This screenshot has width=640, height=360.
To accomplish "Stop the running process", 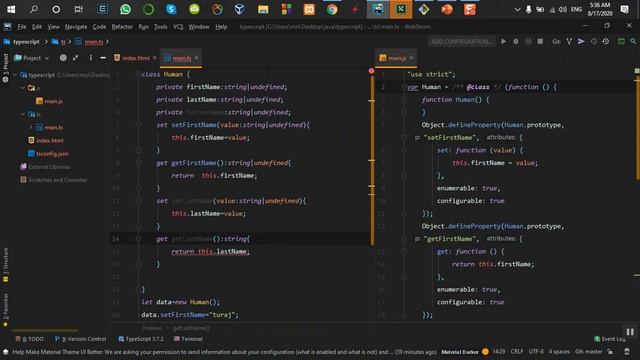I will point(540,42).
